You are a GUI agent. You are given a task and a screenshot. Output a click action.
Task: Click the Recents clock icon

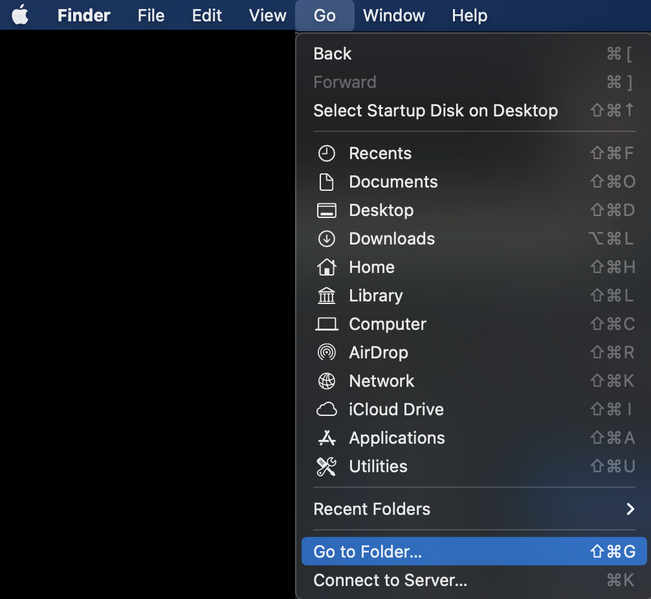click(326, 153)
